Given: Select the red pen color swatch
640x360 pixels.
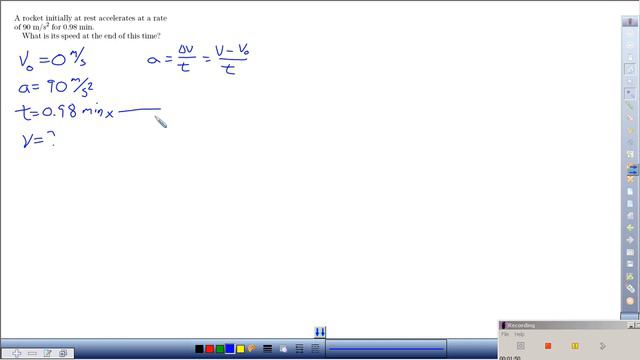Looking at the screenshot, I should [209, 349].
